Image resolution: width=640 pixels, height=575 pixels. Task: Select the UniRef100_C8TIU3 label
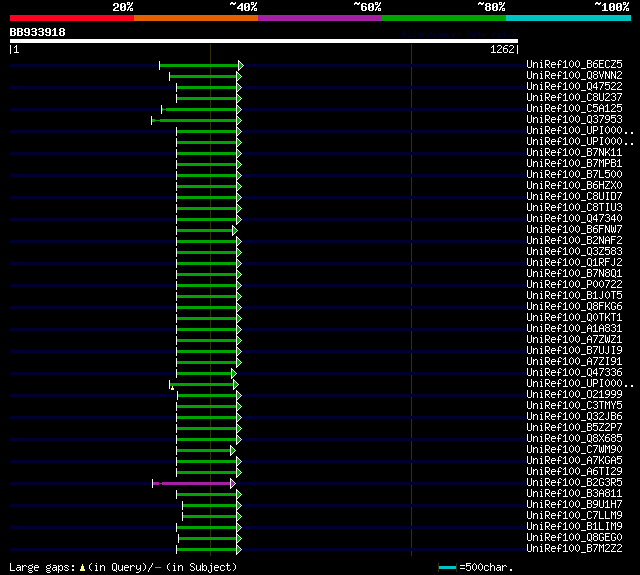coord(574,207)
